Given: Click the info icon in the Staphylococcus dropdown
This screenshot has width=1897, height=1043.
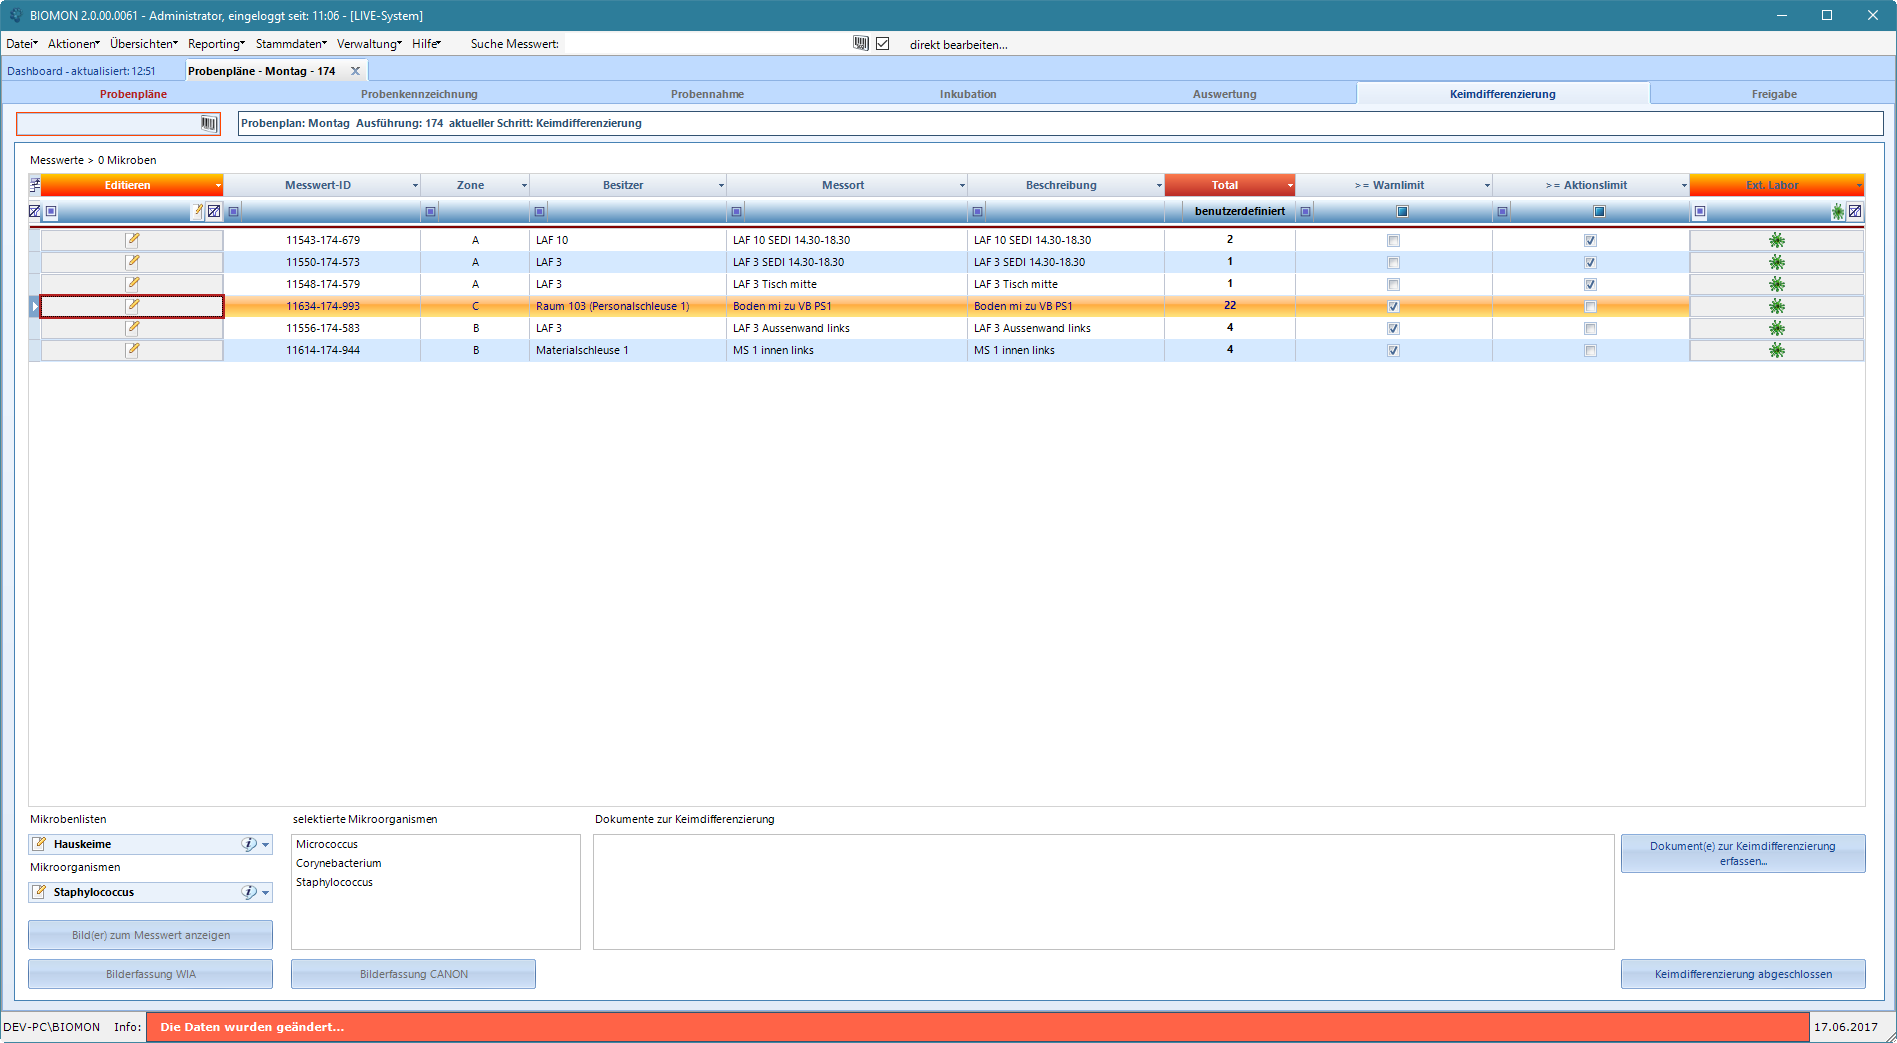Looking at the screenshot, I should [249, 892].
